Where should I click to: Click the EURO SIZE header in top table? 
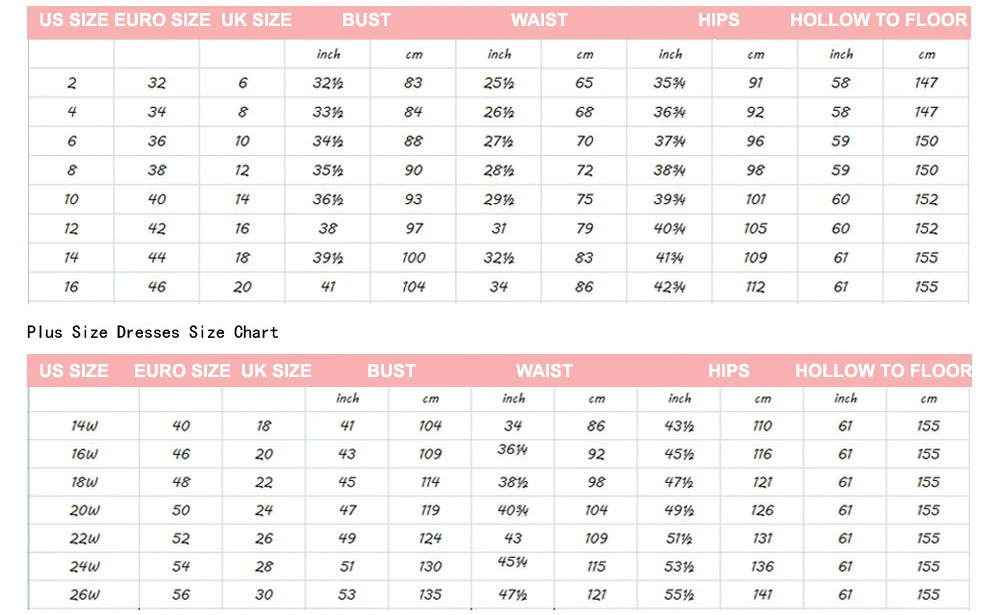click(x=162, y=20)
